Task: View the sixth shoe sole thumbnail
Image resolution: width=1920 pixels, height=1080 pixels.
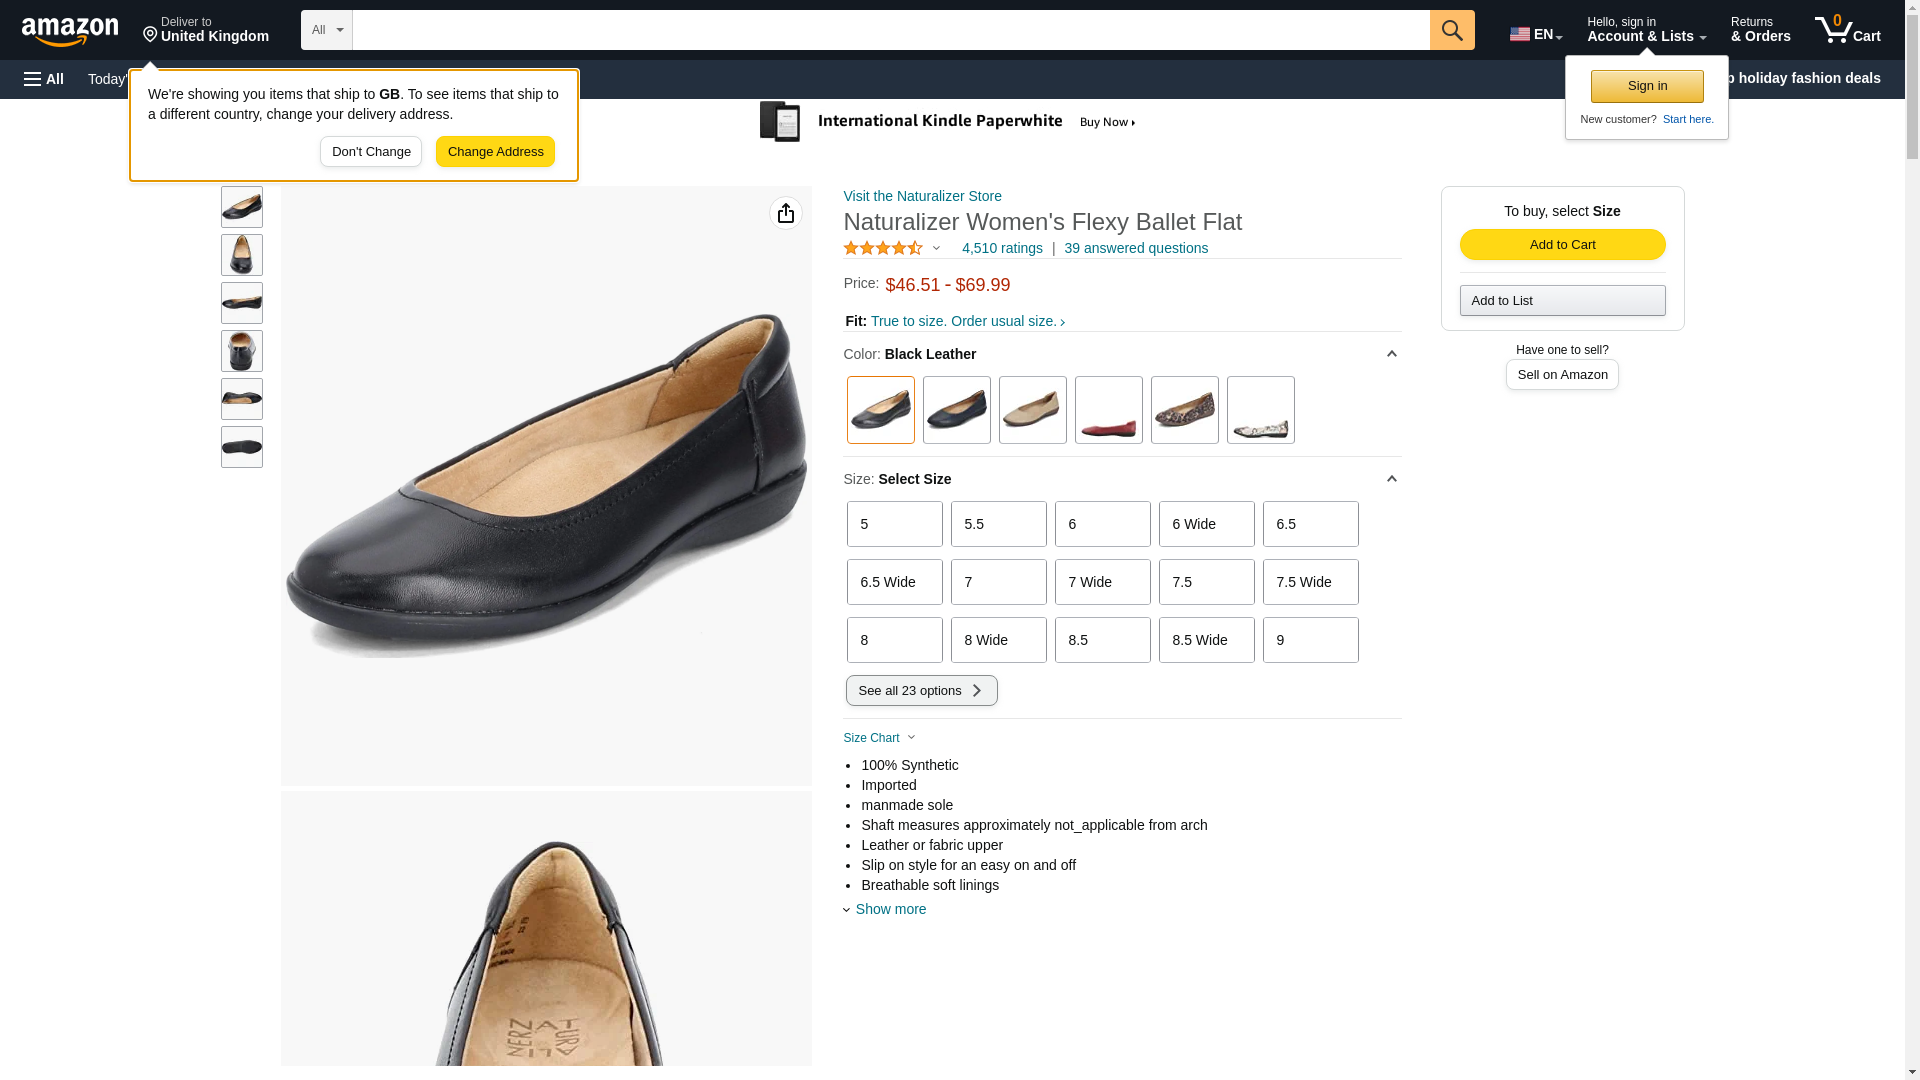Action: click(242, 447)
